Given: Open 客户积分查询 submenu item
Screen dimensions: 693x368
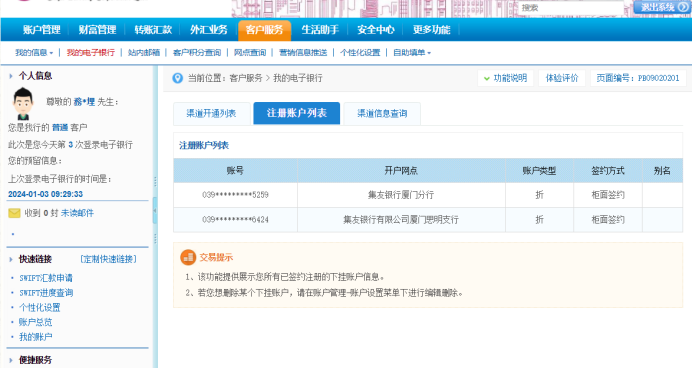Looking at the screenshot, I should pos(197,53).
